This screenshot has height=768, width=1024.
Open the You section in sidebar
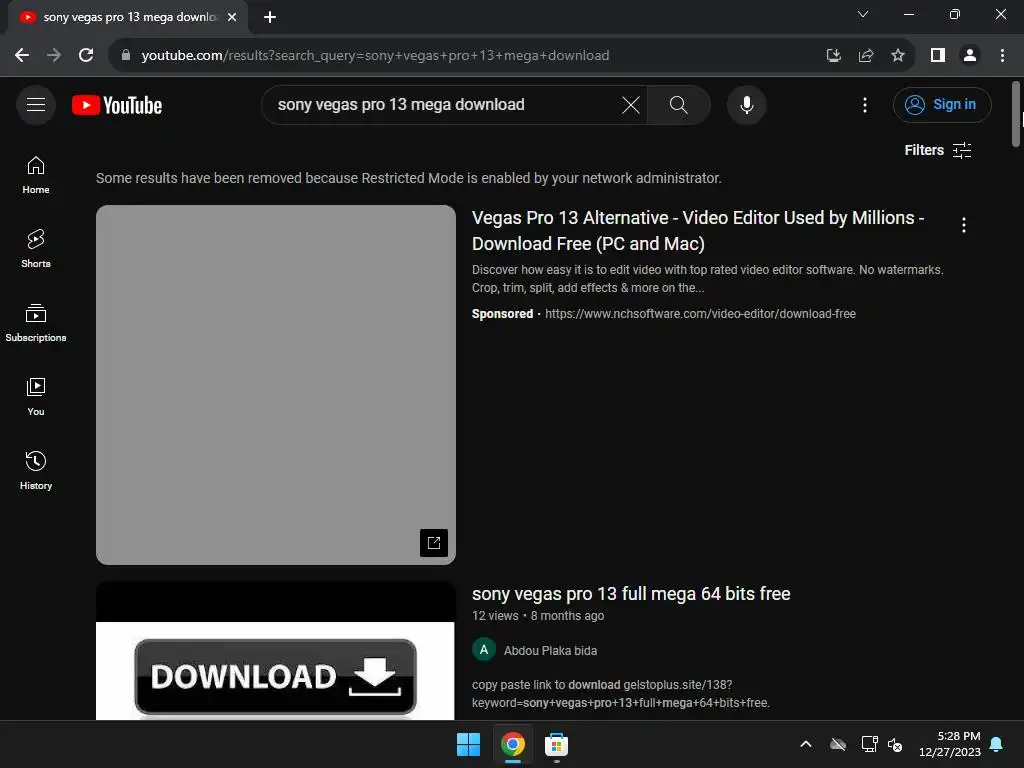[36, 396]
